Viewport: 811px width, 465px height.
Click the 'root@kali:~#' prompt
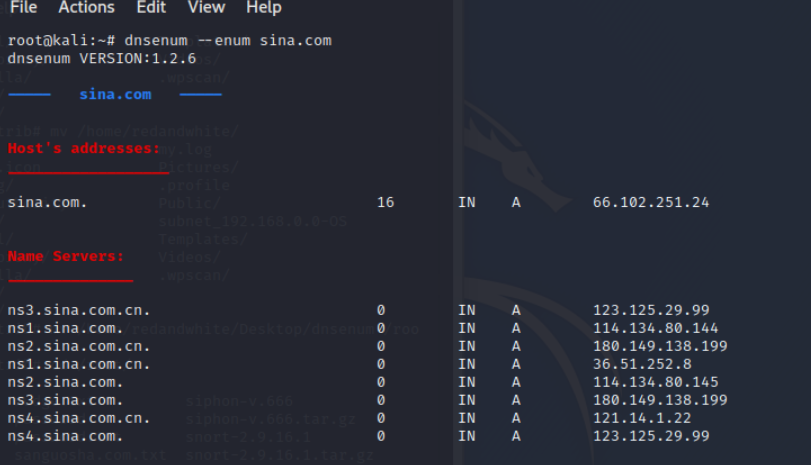click(61, 40)
